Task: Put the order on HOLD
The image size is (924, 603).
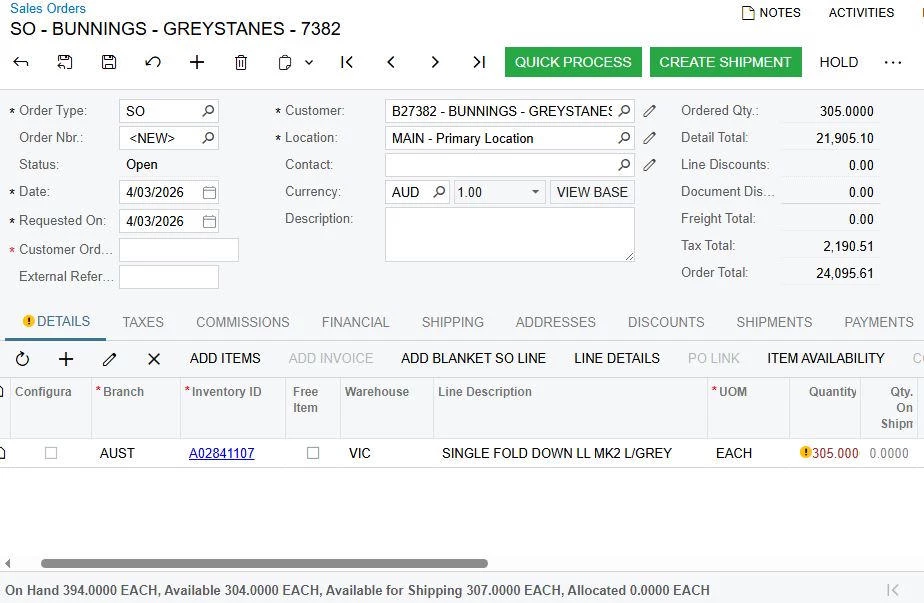Action: click(839, 62)
